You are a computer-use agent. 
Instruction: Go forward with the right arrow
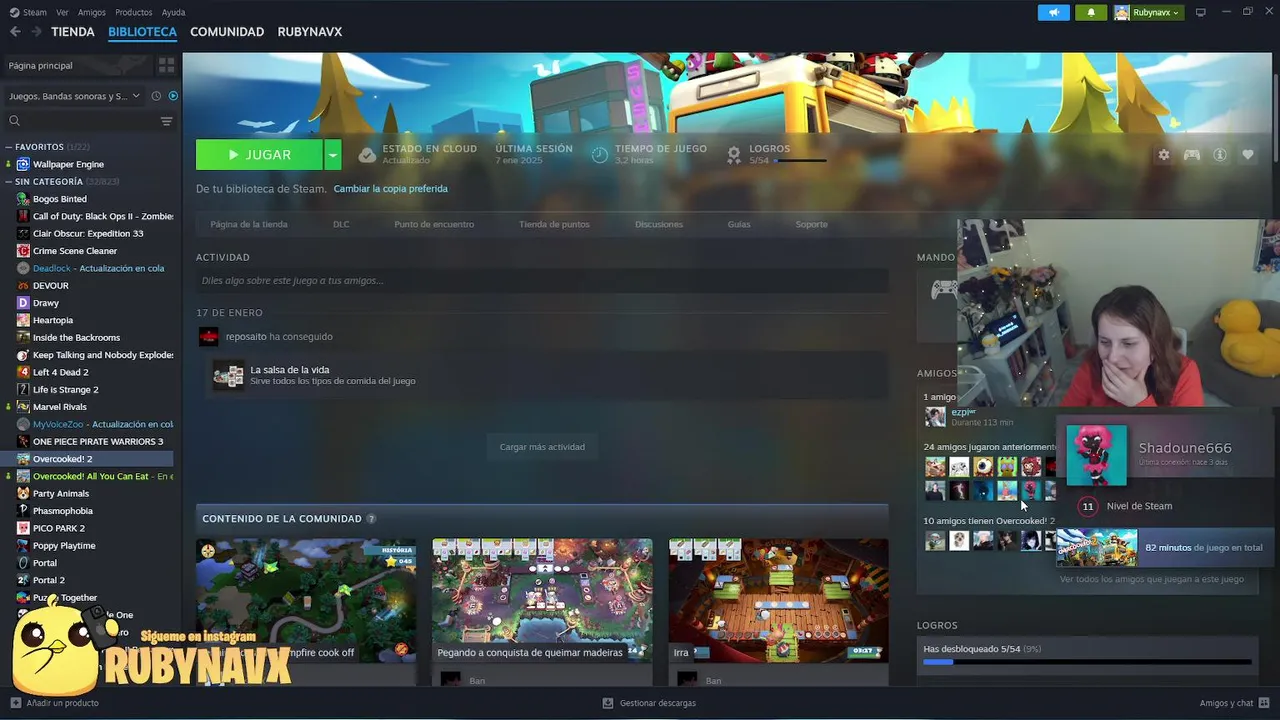click(36, 32)
